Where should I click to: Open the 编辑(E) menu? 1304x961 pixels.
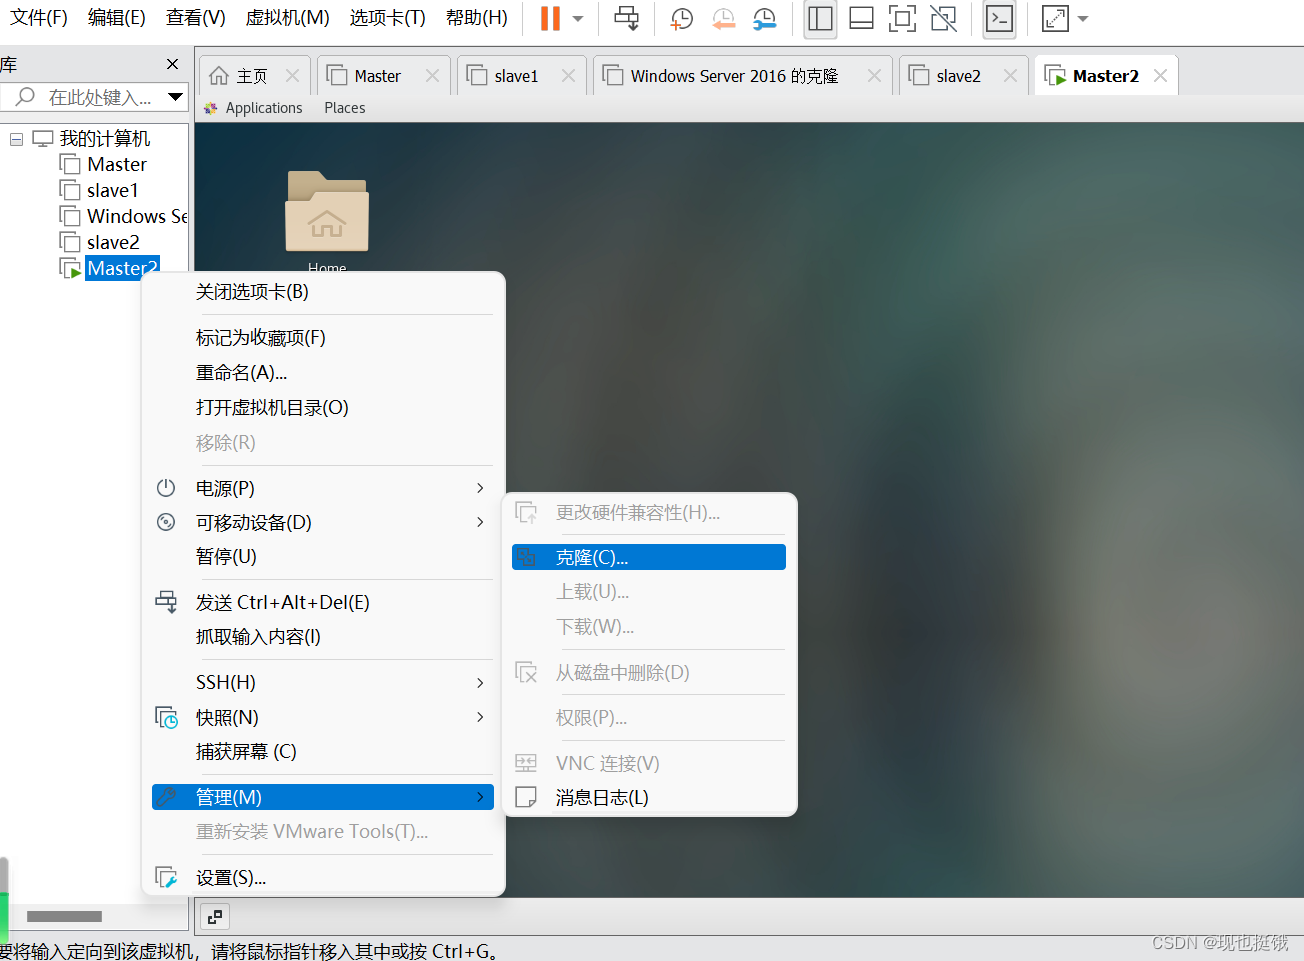pyautogui.click(x=116, y=18)
